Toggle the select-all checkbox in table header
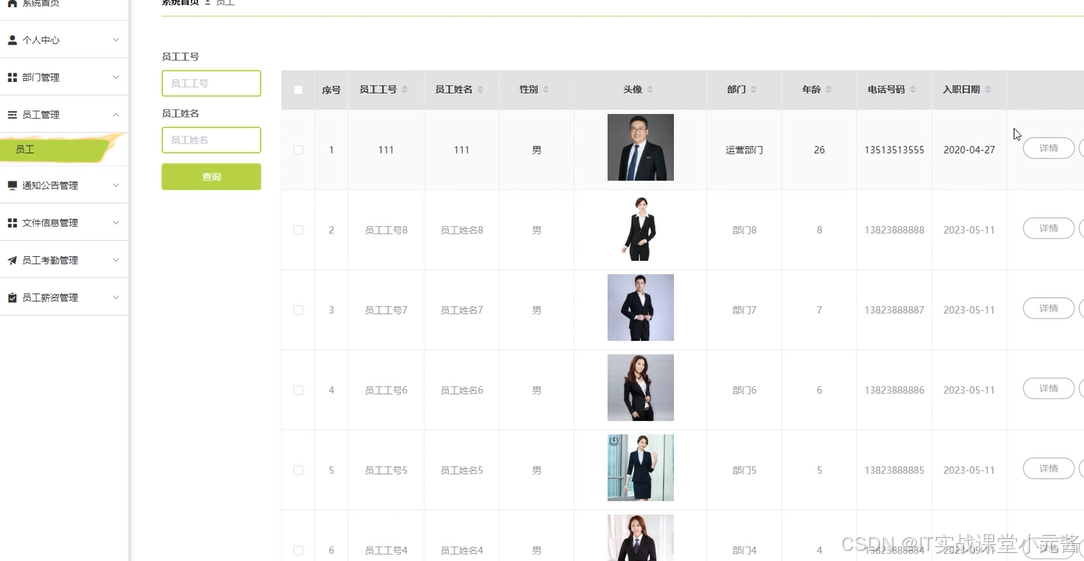Screen dimensions: 1084x561 pyautogui.click(x=298, y=90)
